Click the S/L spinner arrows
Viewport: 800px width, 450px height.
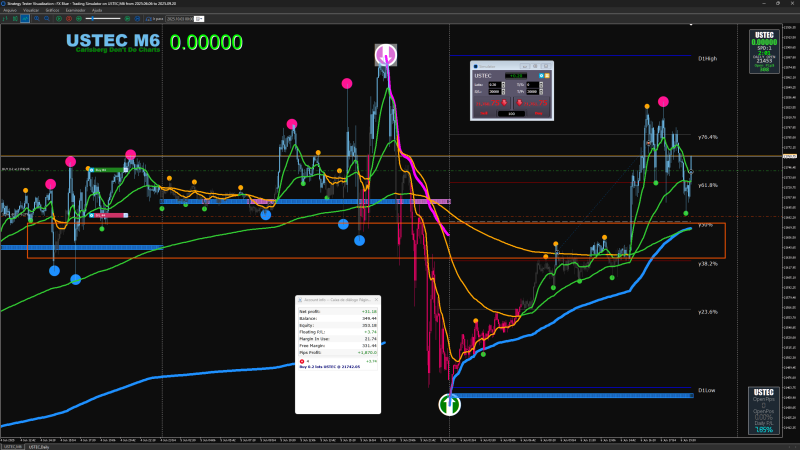pos(504,92)
